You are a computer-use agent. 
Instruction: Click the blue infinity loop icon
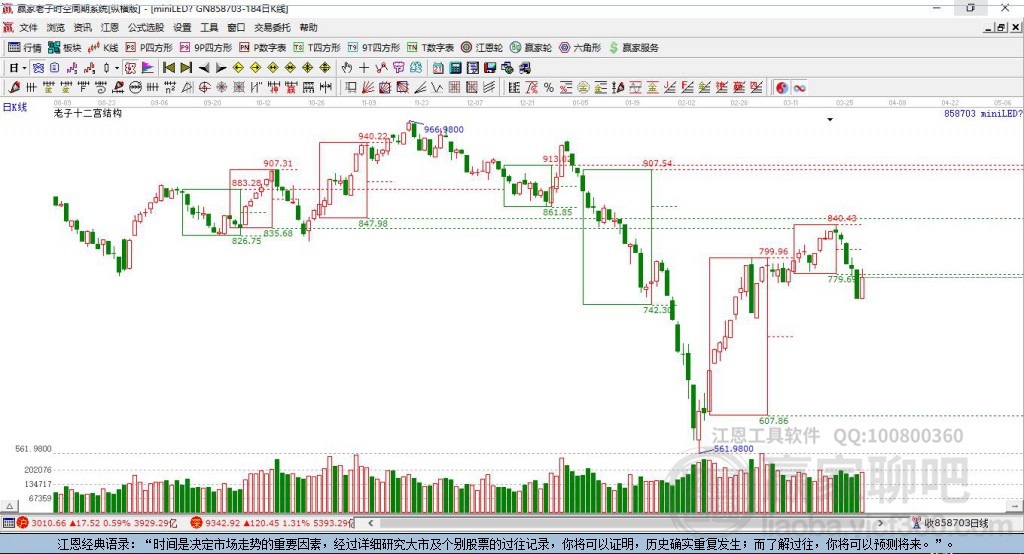pyautogui.click(x=799, y=88)
